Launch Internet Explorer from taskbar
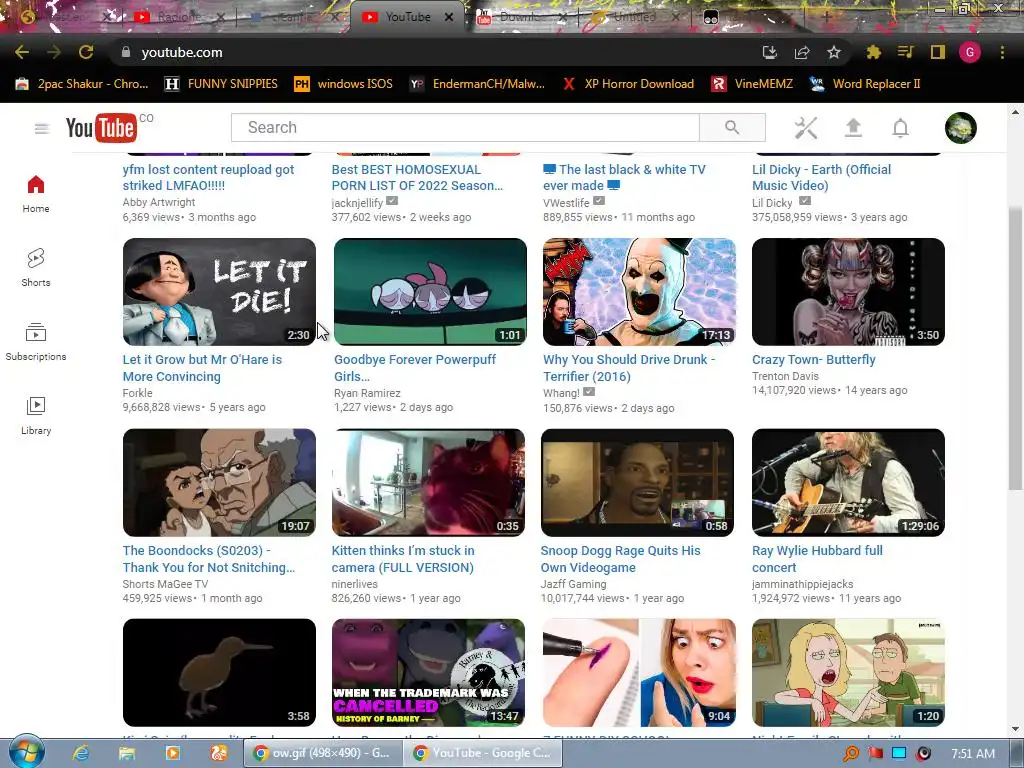The image size is (1024, 768). [81, 753]
